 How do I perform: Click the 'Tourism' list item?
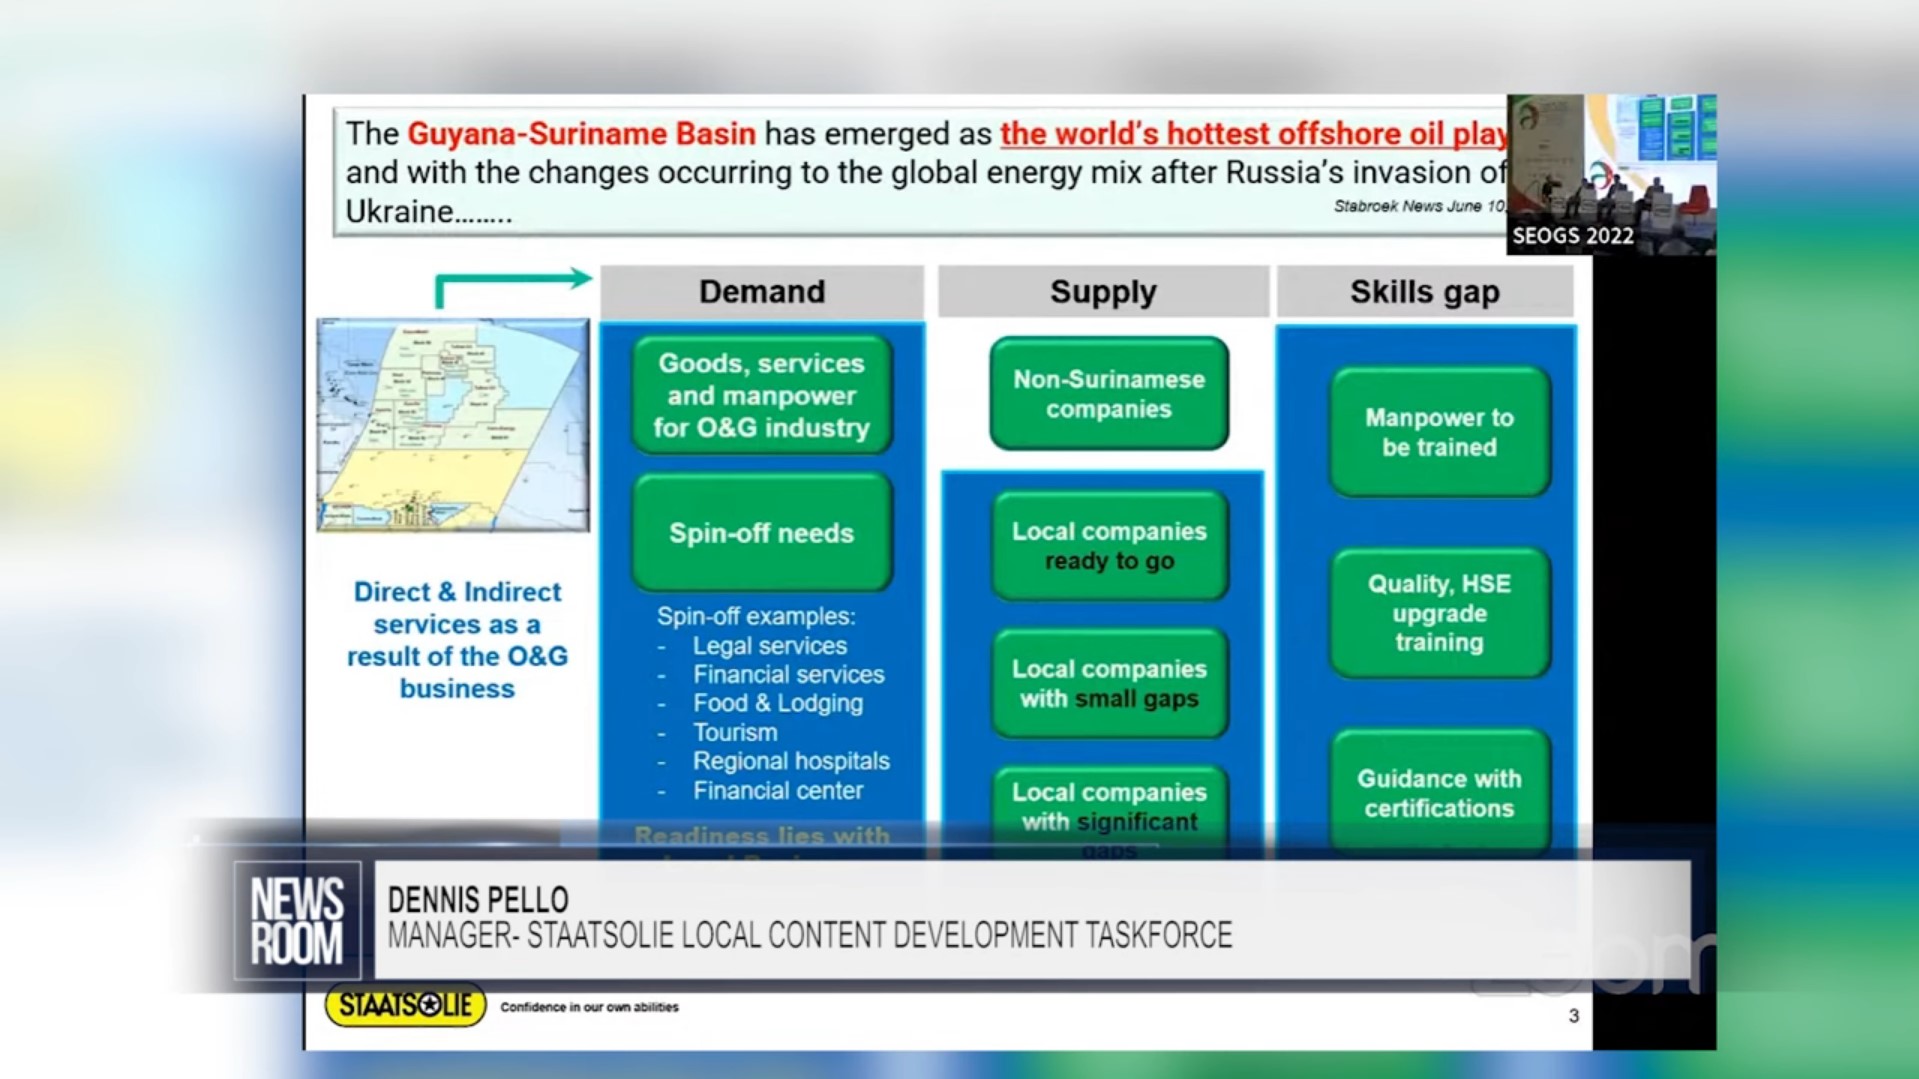pyautogui.click(x=735, y=733)
